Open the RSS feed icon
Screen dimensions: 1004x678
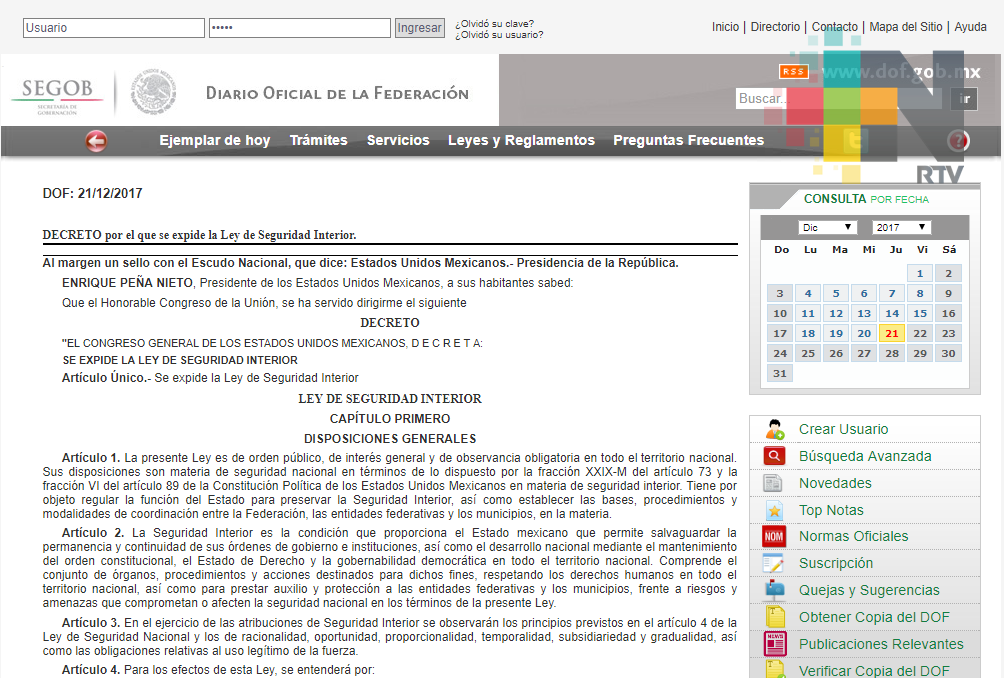[793, 72]
